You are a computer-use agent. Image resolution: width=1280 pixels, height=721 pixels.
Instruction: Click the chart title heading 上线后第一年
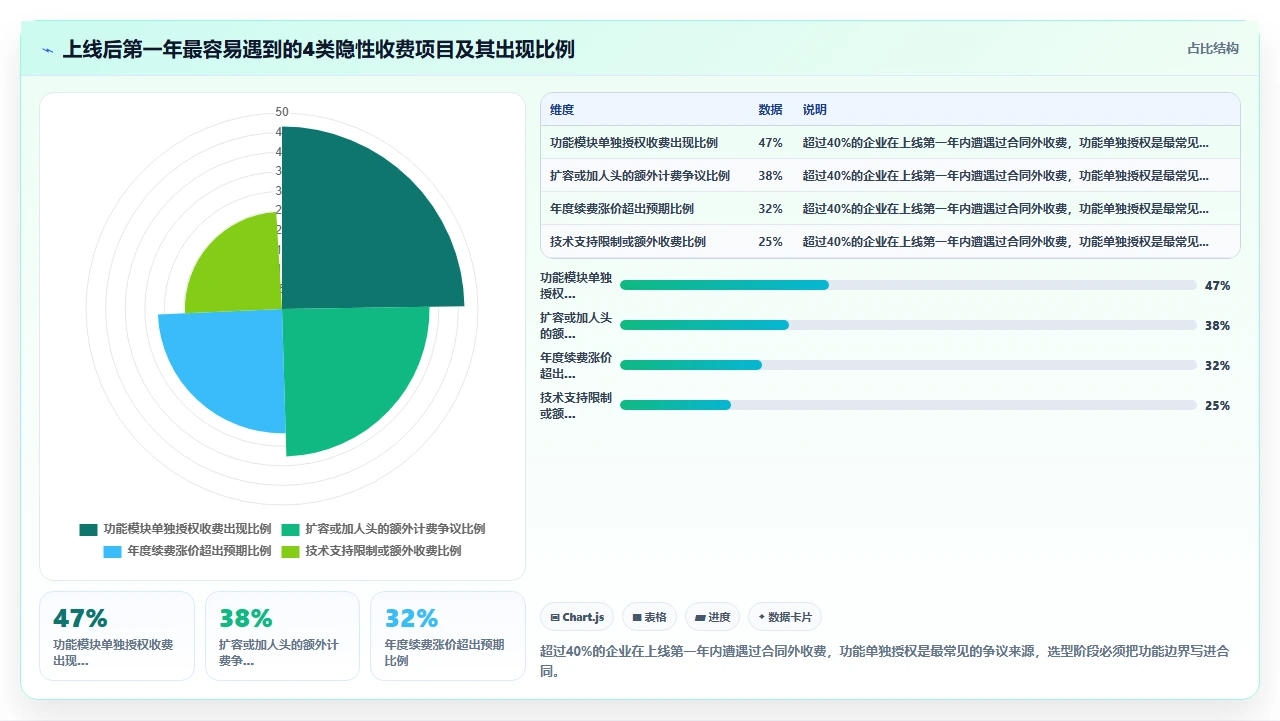(319, 49)
